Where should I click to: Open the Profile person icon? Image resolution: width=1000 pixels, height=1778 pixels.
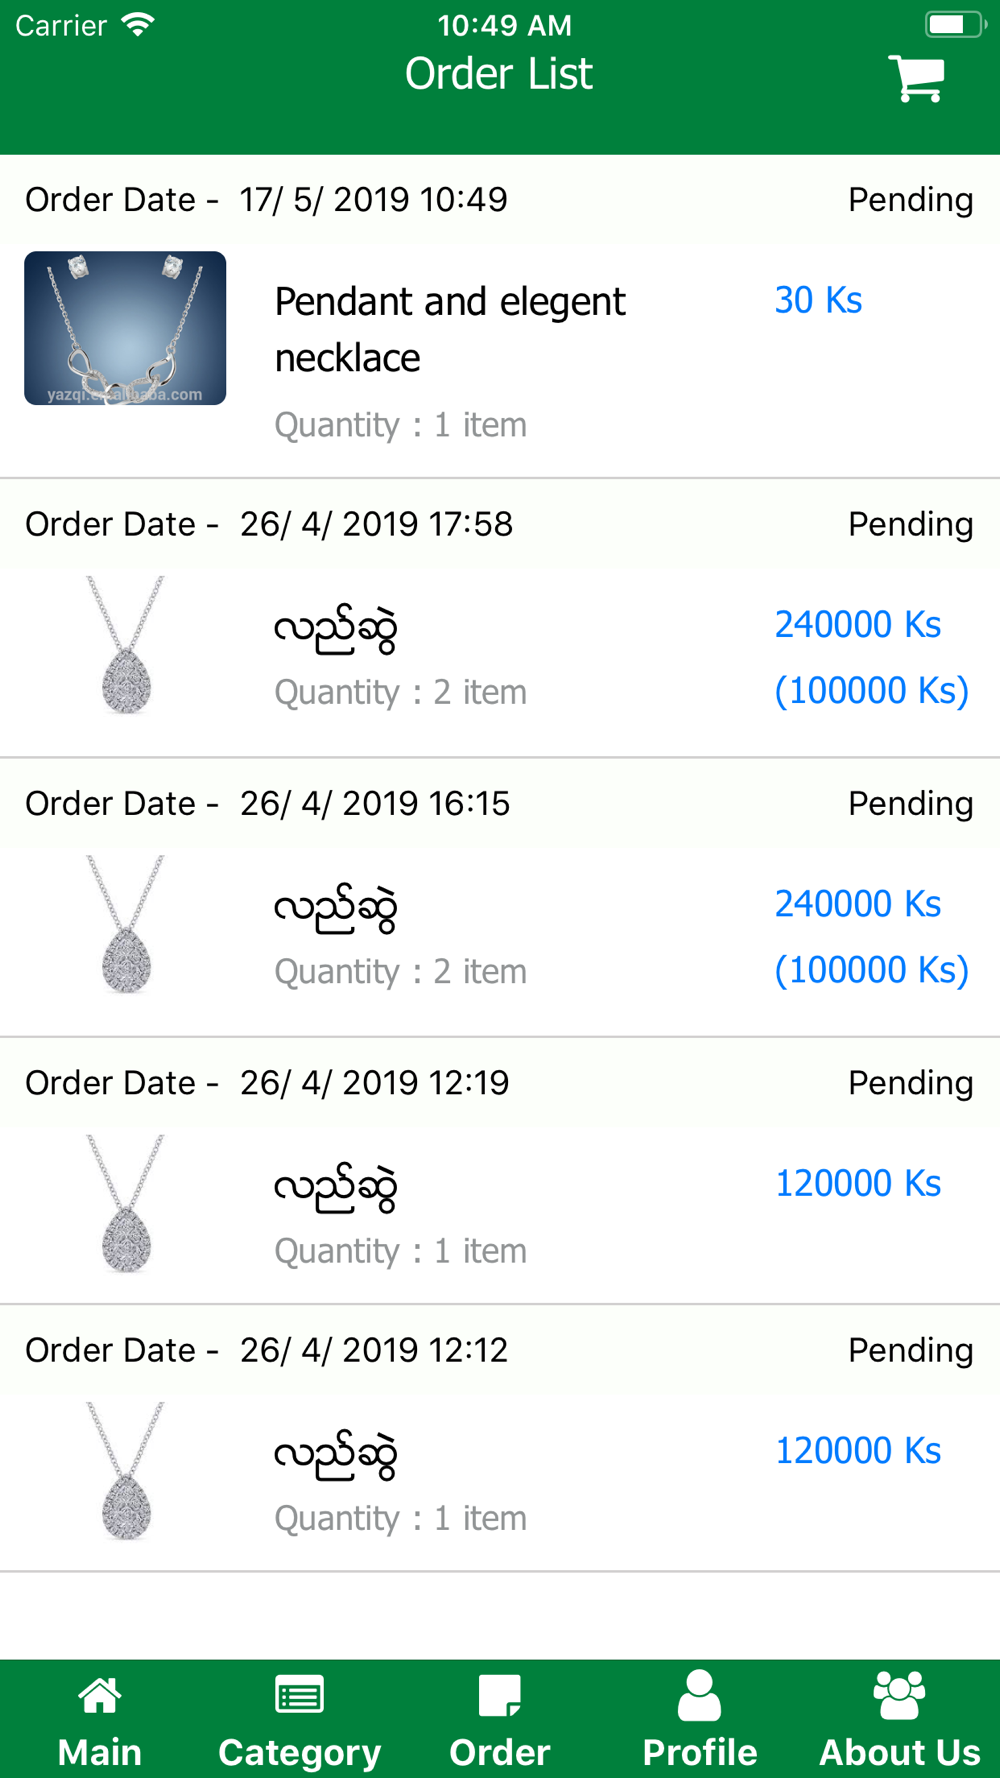click(x=699, y=1695)
